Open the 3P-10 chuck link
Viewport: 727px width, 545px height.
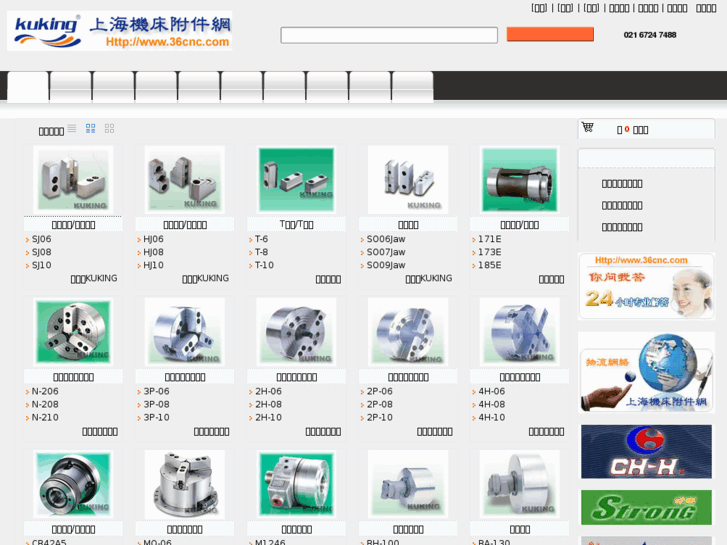[156, 417]
